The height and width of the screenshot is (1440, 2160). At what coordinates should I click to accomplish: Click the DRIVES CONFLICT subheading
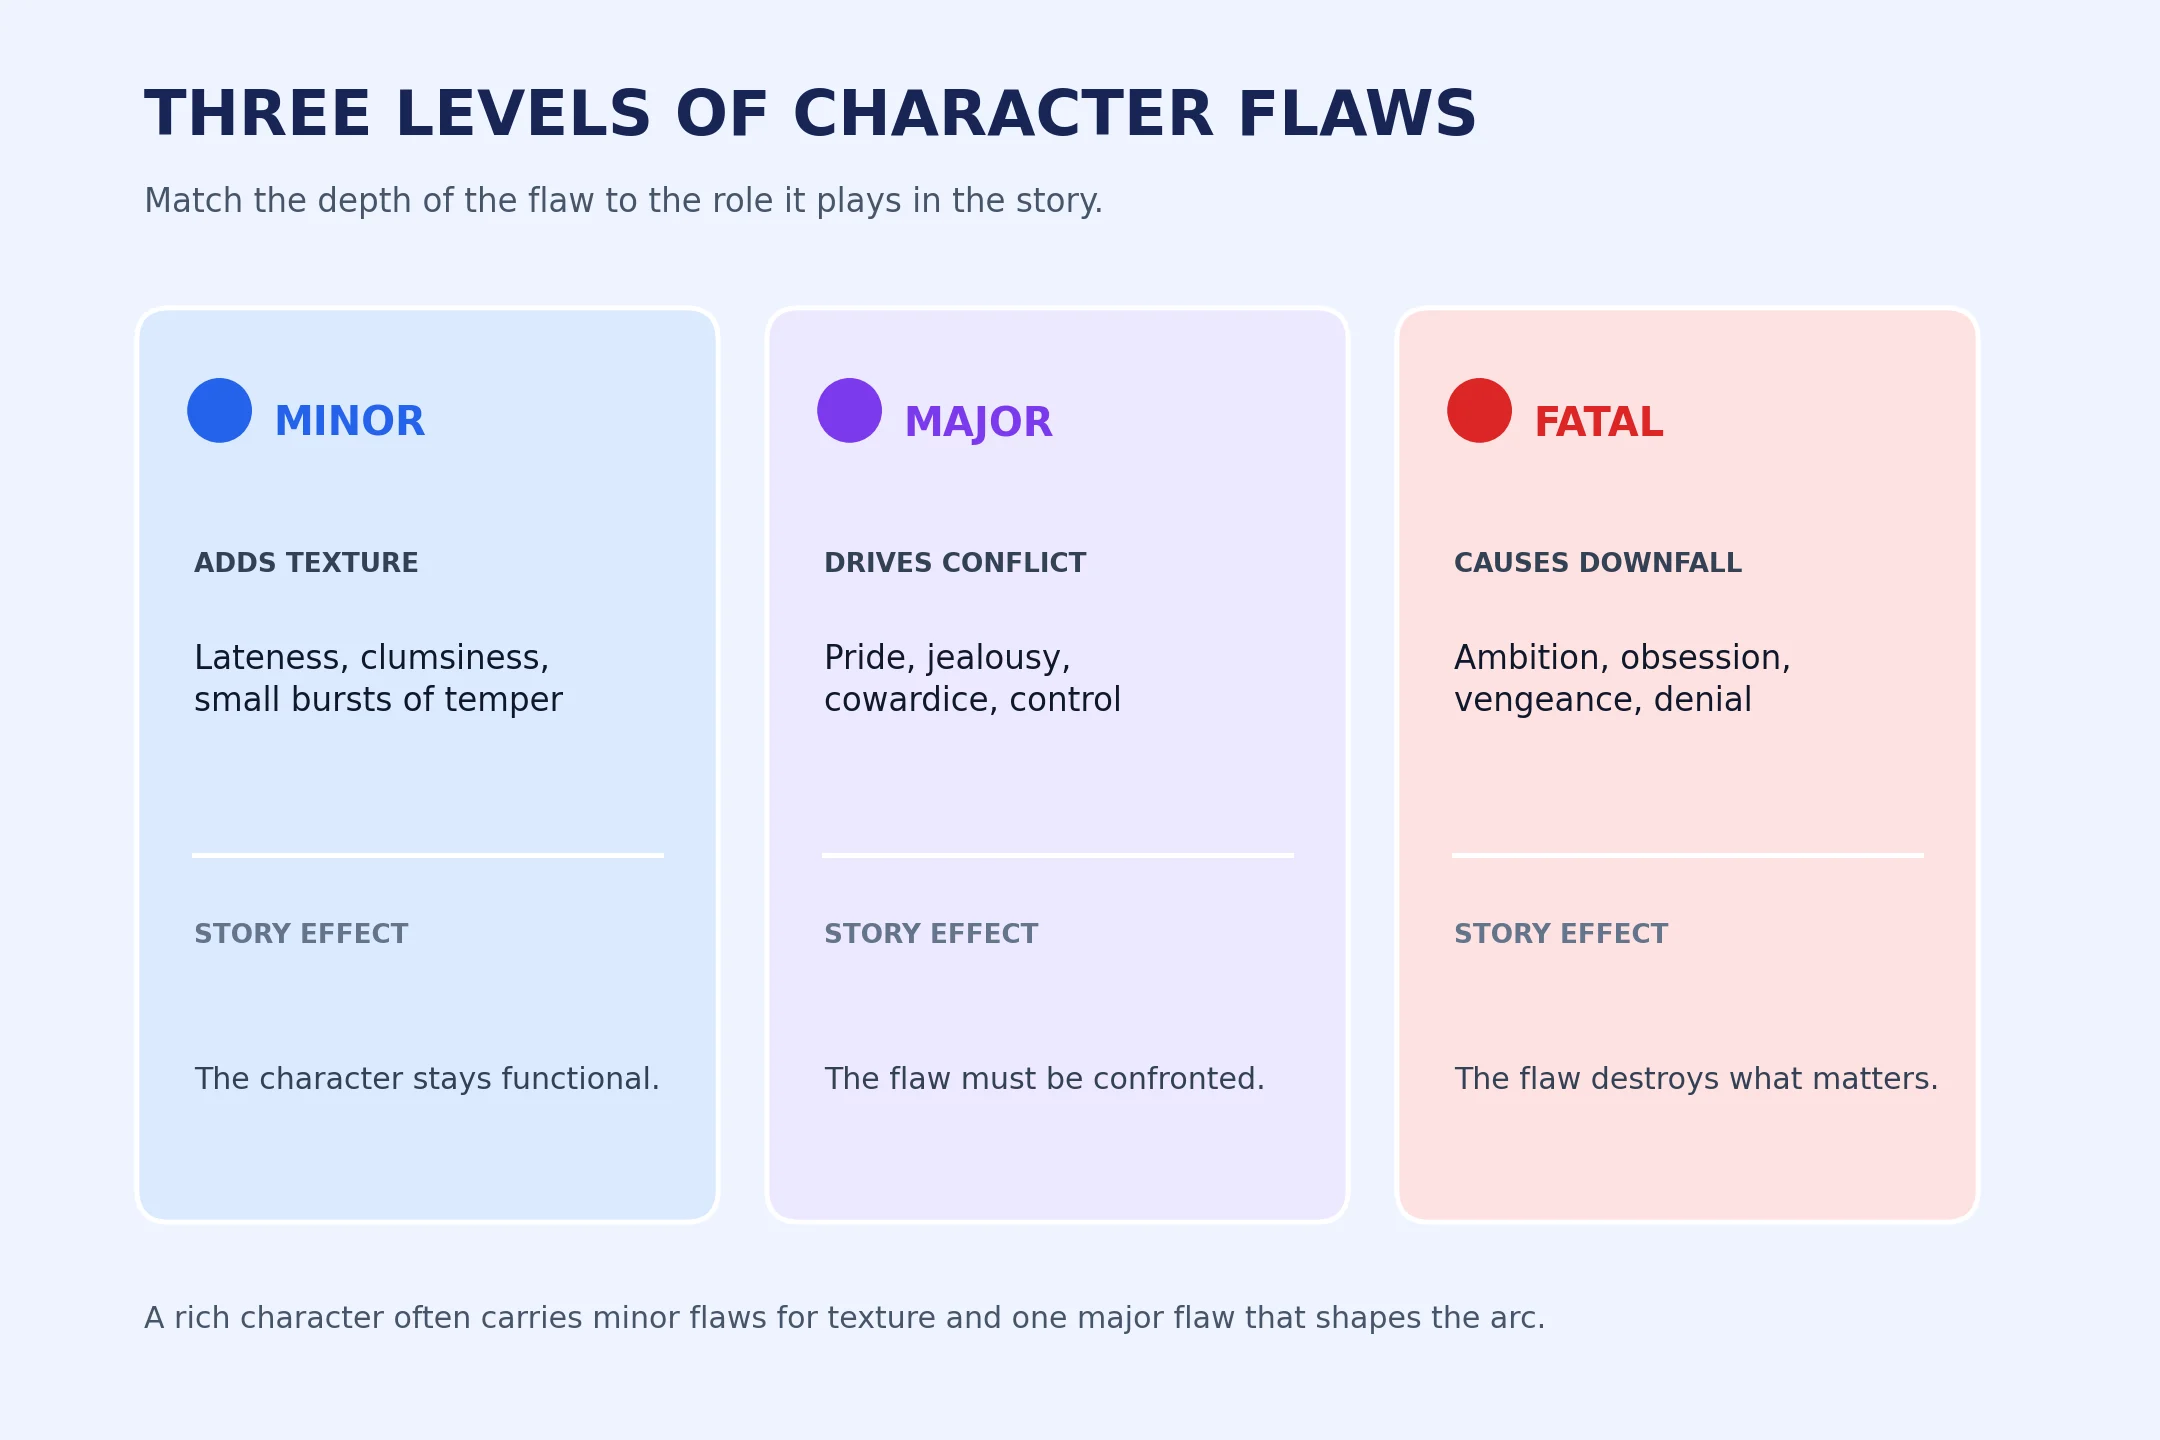coord(955,563)
